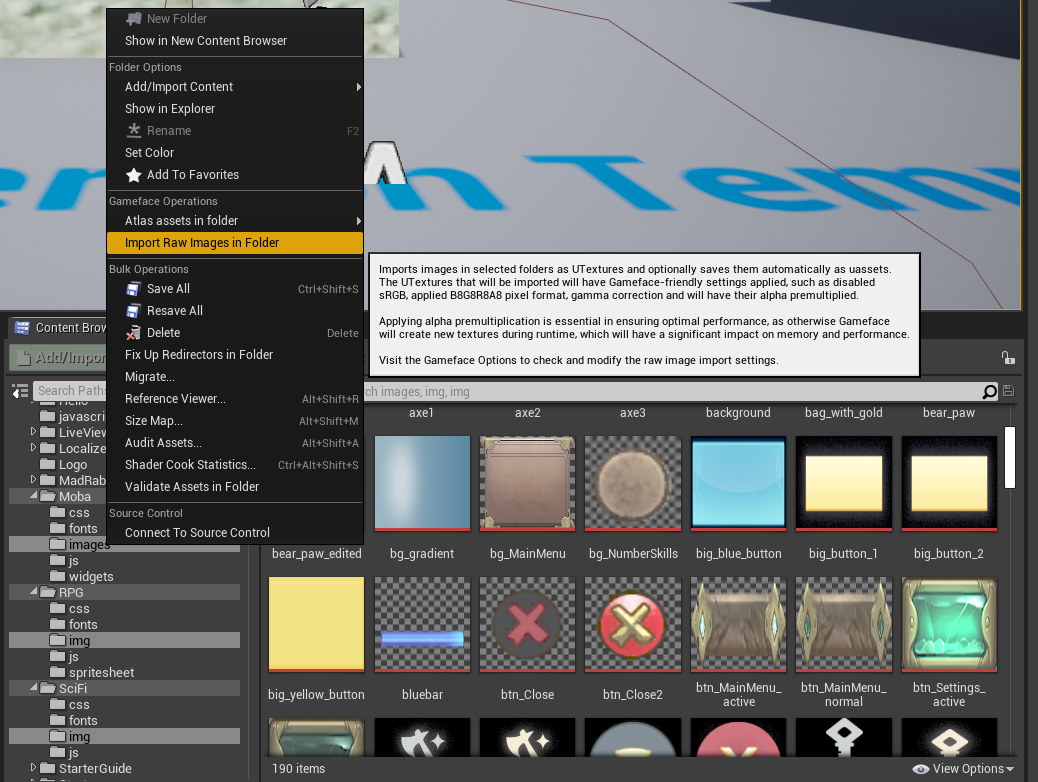The width and height of the screenshot is (1038, 782).
Task: Open Add/Import Content submenu
Action: click(234, 87)
